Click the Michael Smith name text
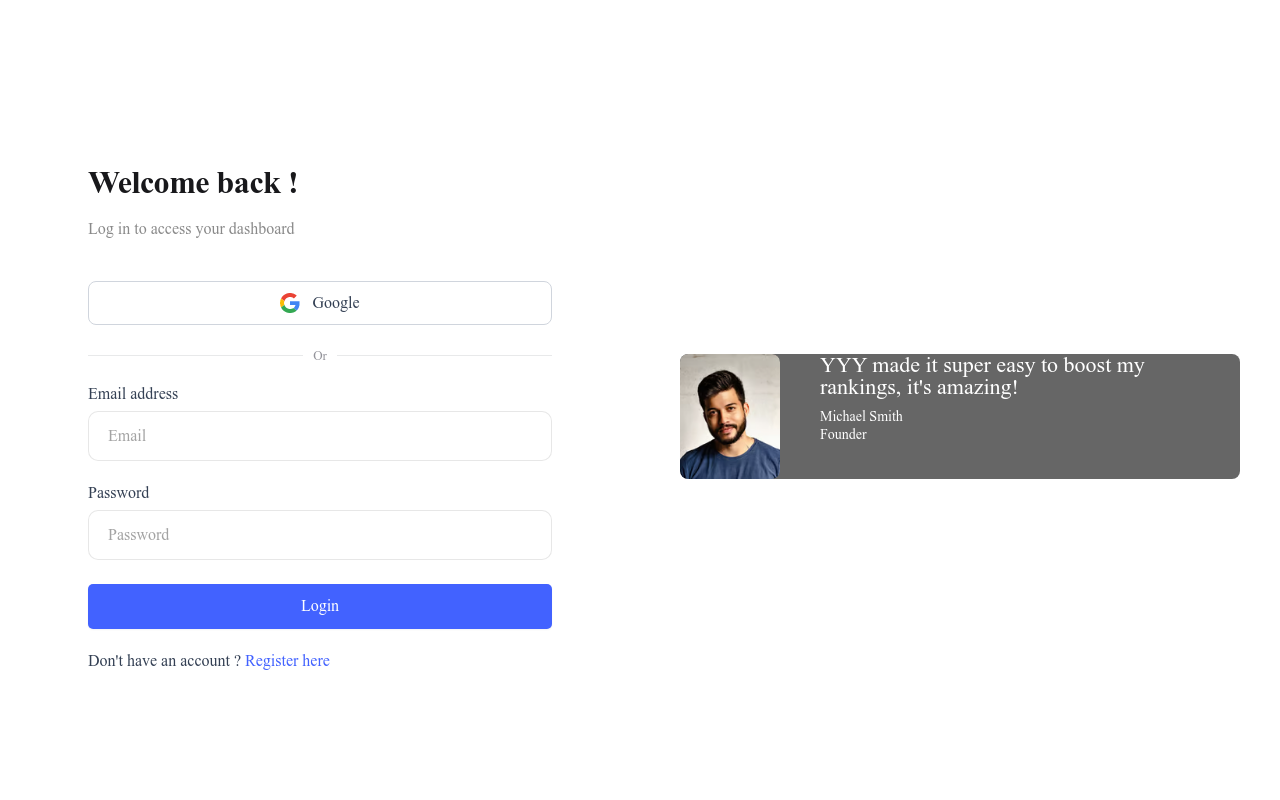 pos(861,416)
